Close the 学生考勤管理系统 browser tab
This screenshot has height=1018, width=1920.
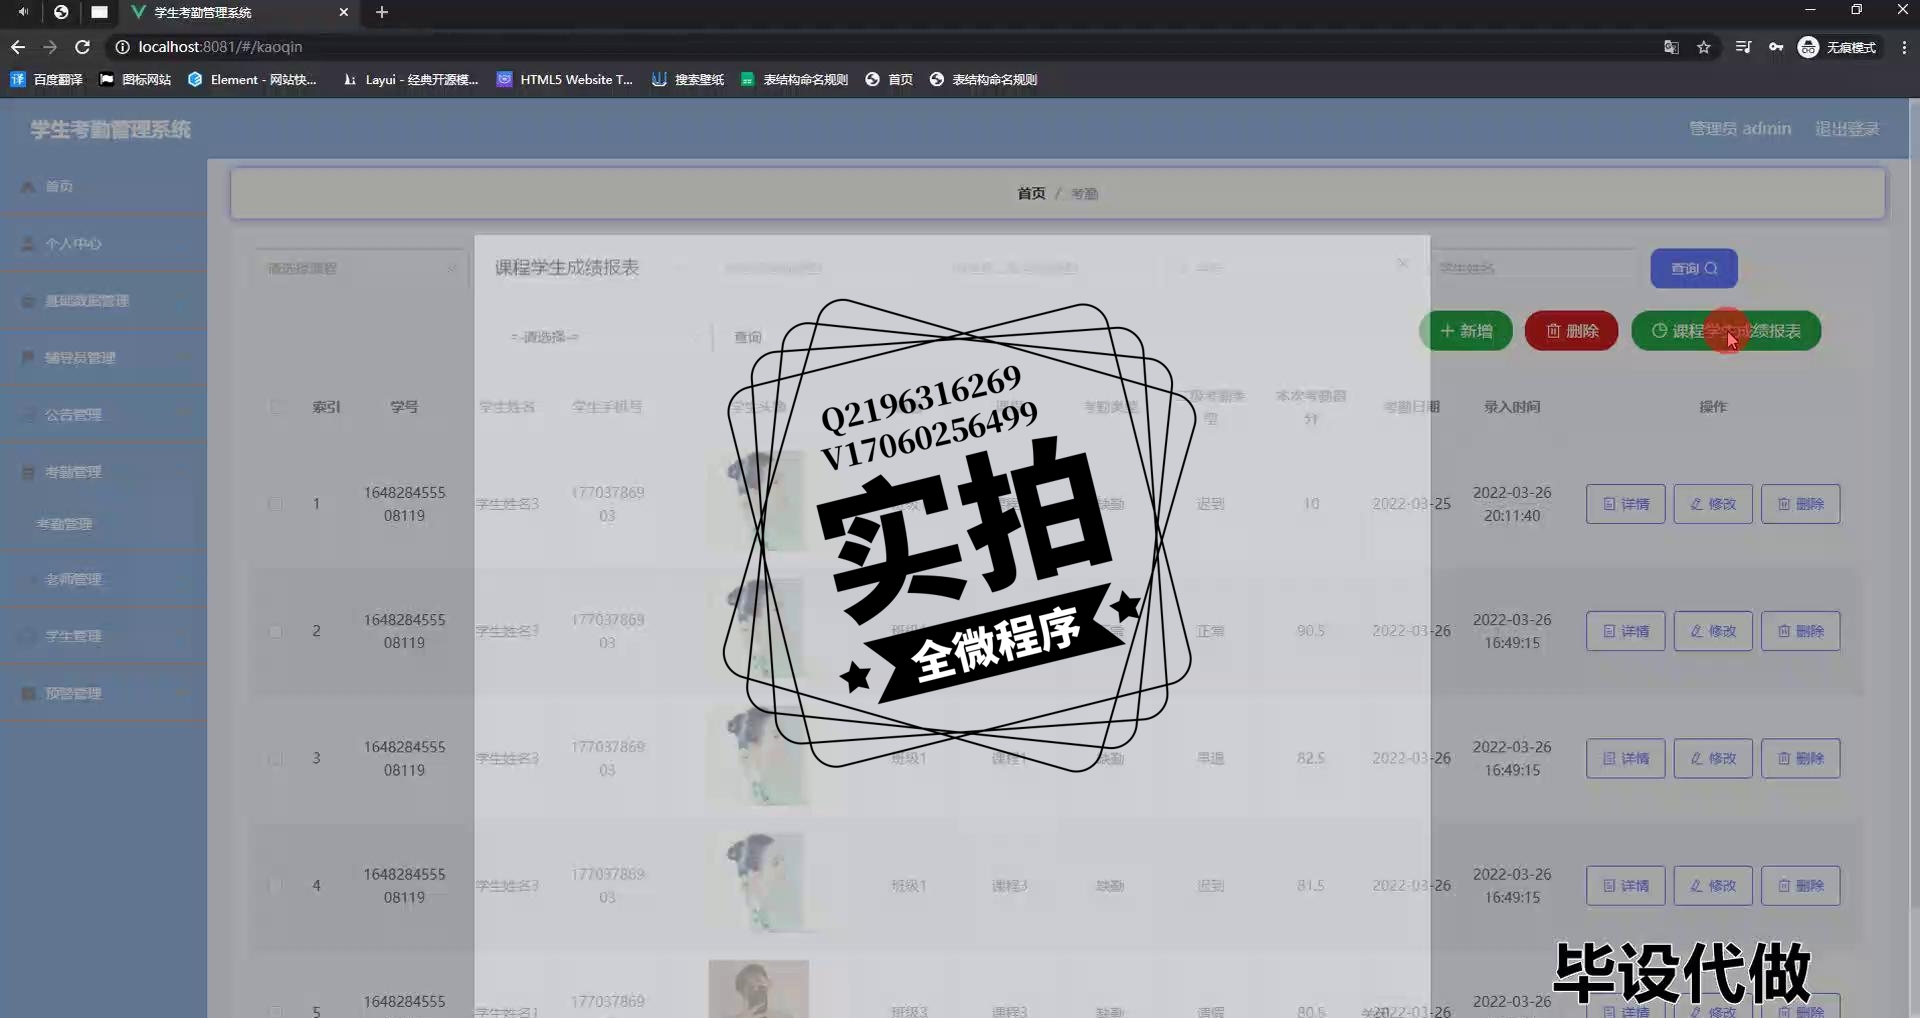343,12
